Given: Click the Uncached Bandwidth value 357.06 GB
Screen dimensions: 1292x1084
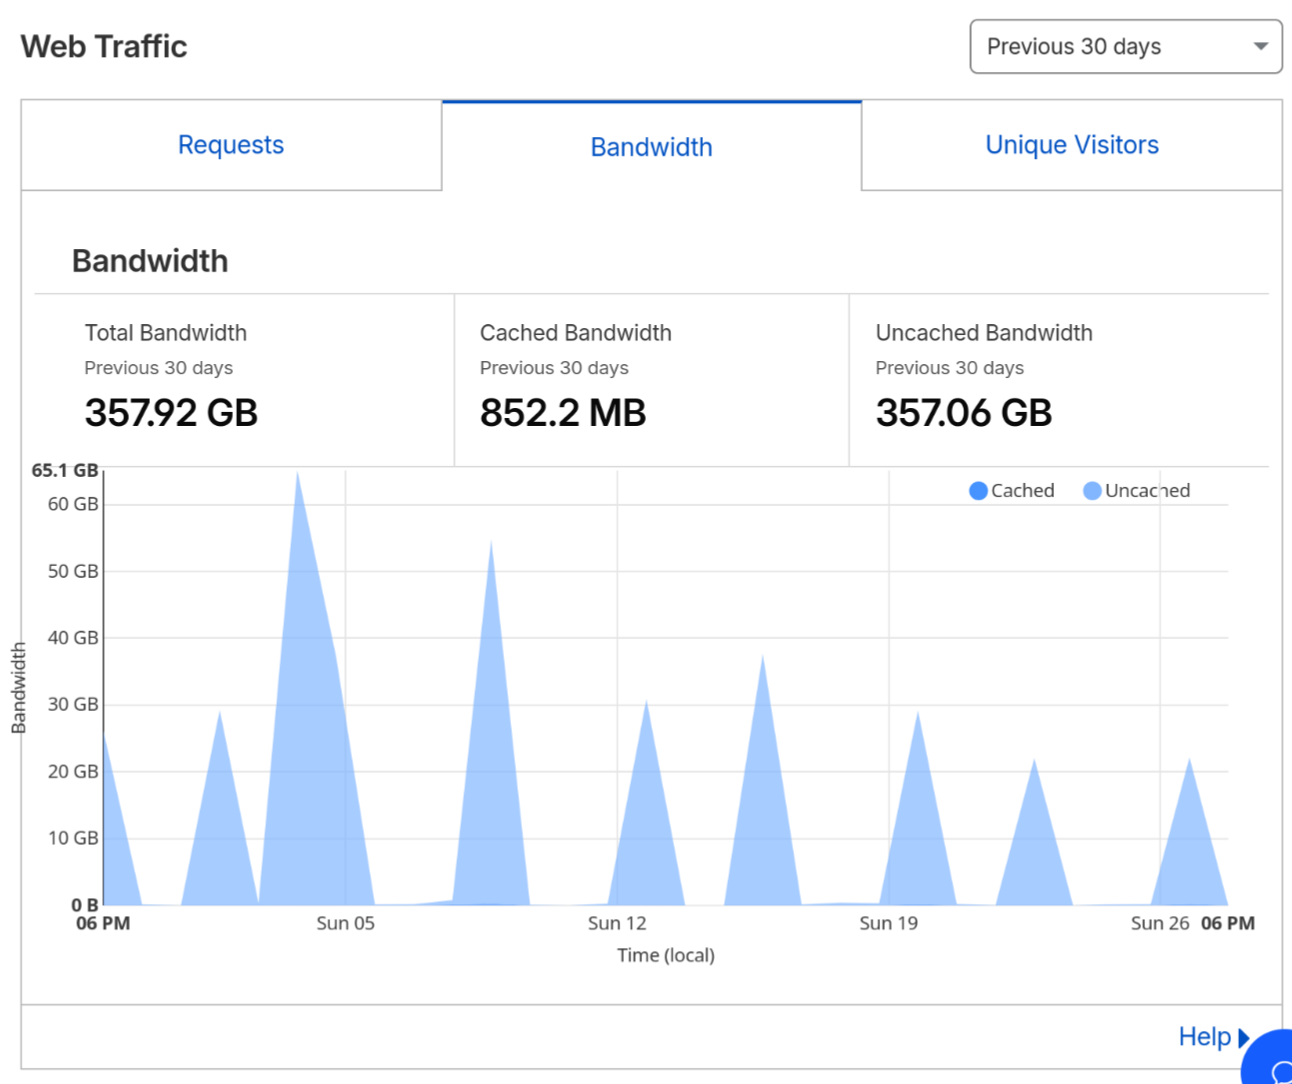Looking at the screenshot, I should pyautogui.click(x=964, y=413).
